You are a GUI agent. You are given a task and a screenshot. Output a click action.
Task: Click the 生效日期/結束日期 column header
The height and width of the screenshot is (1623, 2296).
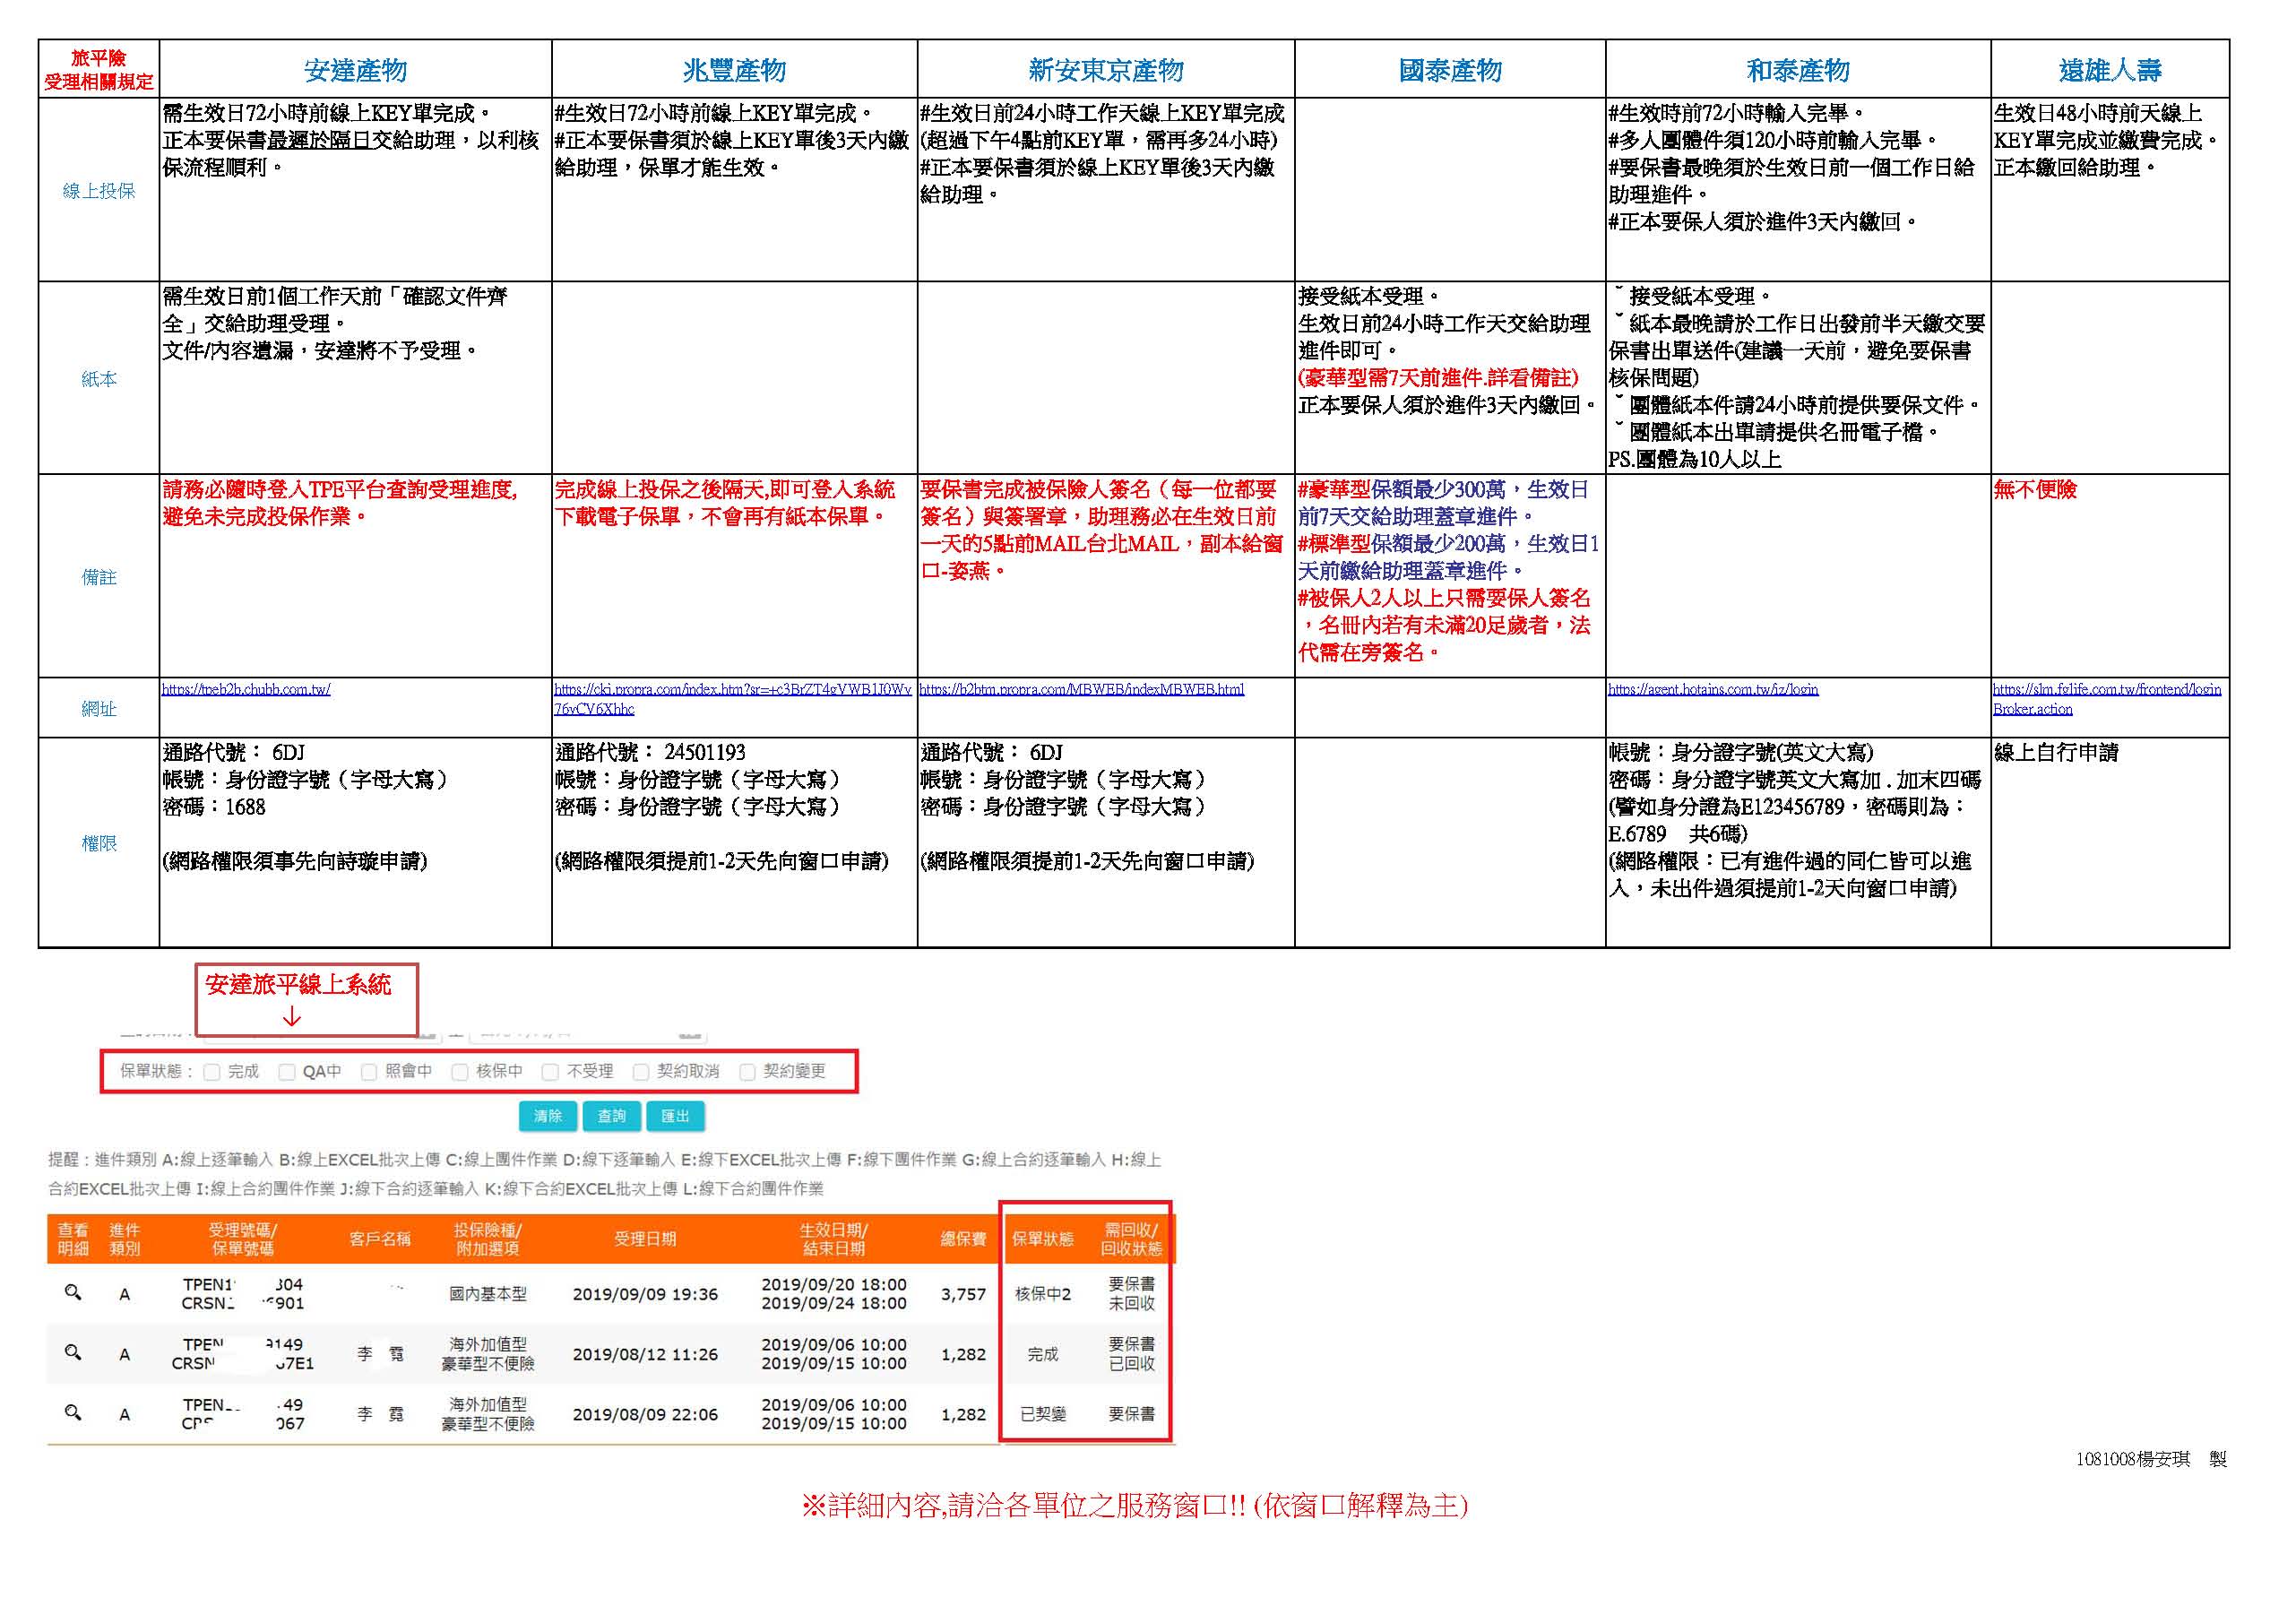[834, 1239]
